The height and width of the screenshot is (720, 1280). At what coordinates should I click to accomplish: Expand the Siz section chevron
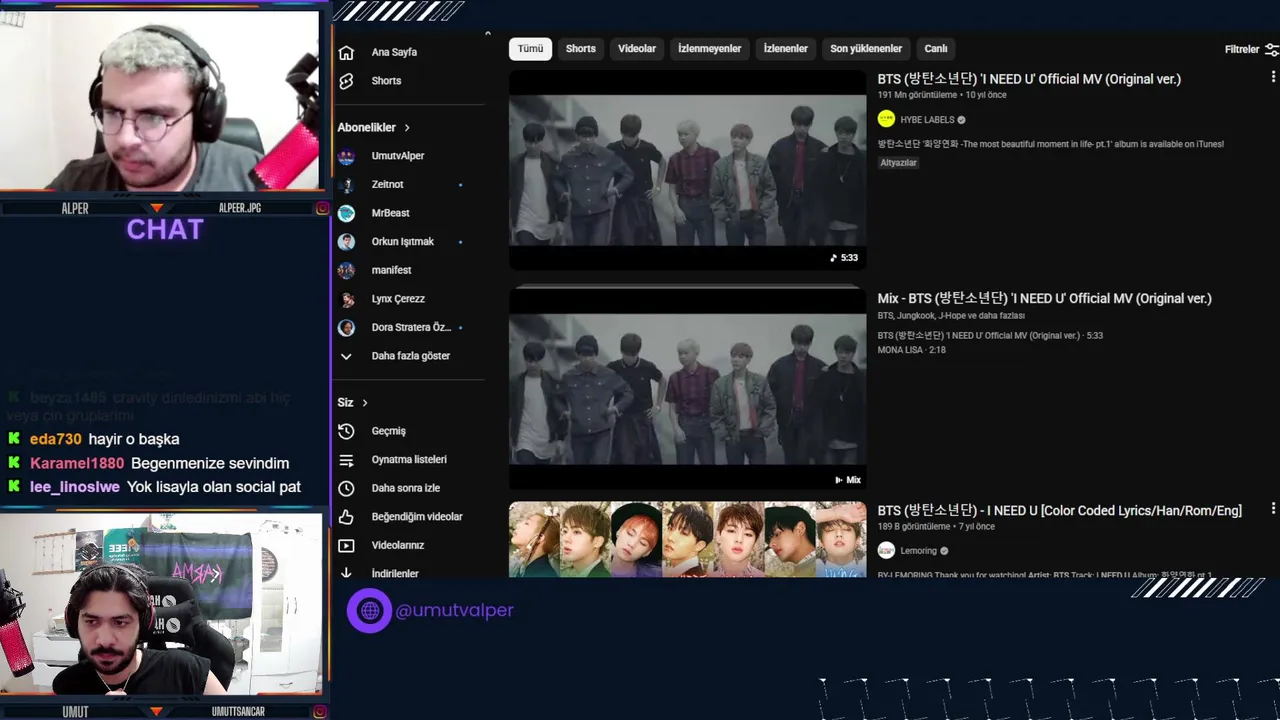click(x=365, y=403)
